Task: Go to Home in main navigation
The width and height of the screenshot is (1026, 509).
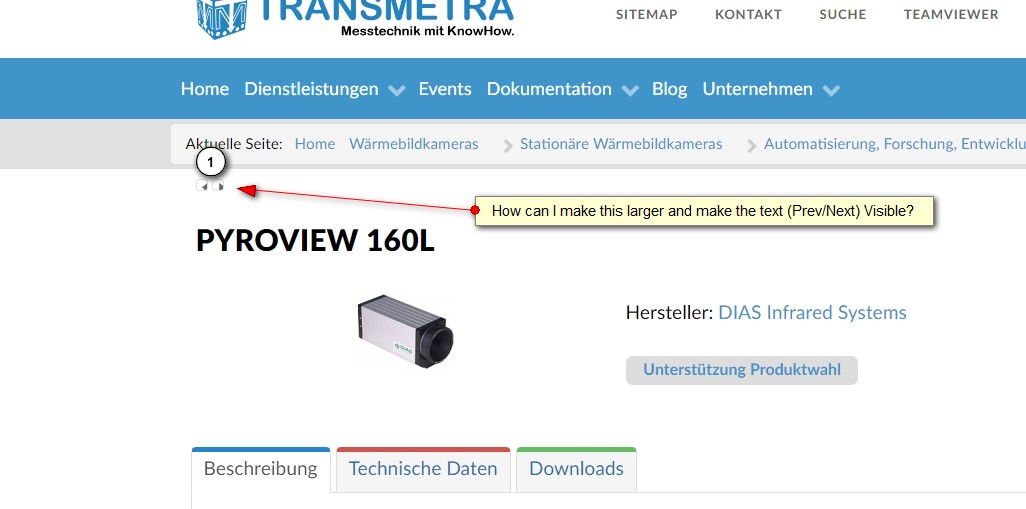Action: coord(205,89)
